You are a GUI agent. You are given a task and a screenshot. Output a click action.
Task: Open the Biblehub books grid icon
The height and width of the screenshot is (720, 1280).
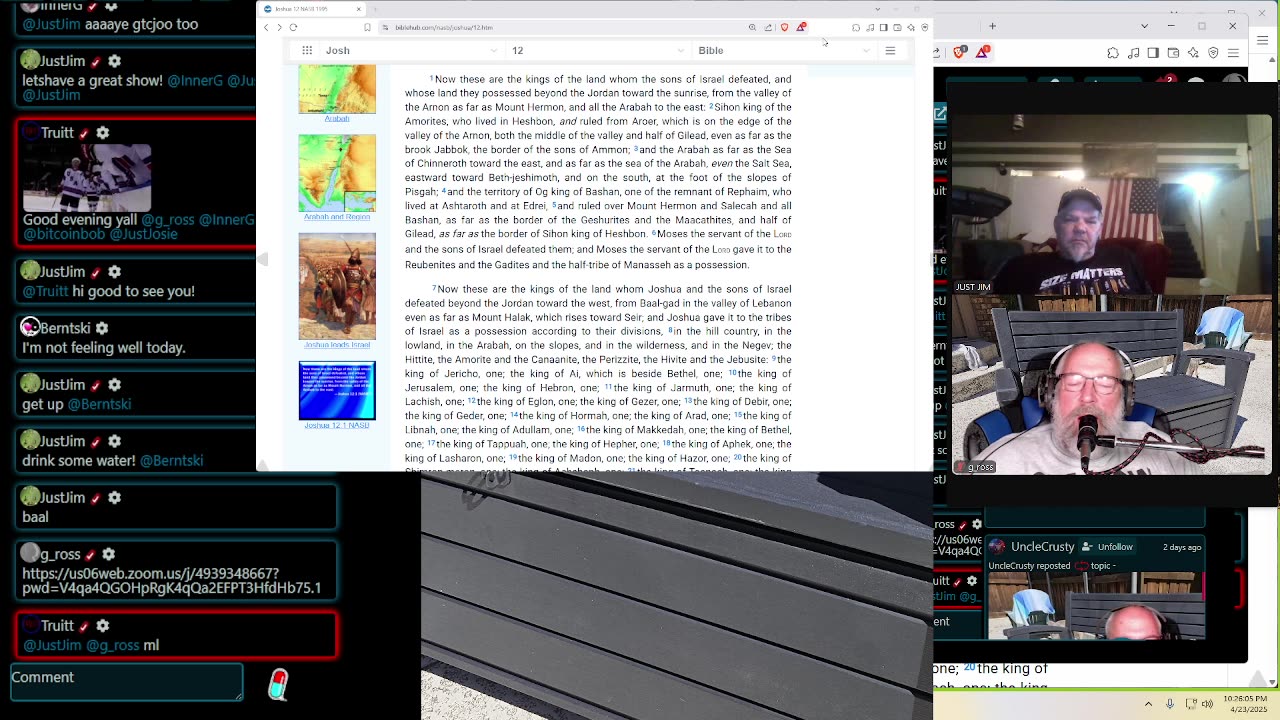(307, 51)
